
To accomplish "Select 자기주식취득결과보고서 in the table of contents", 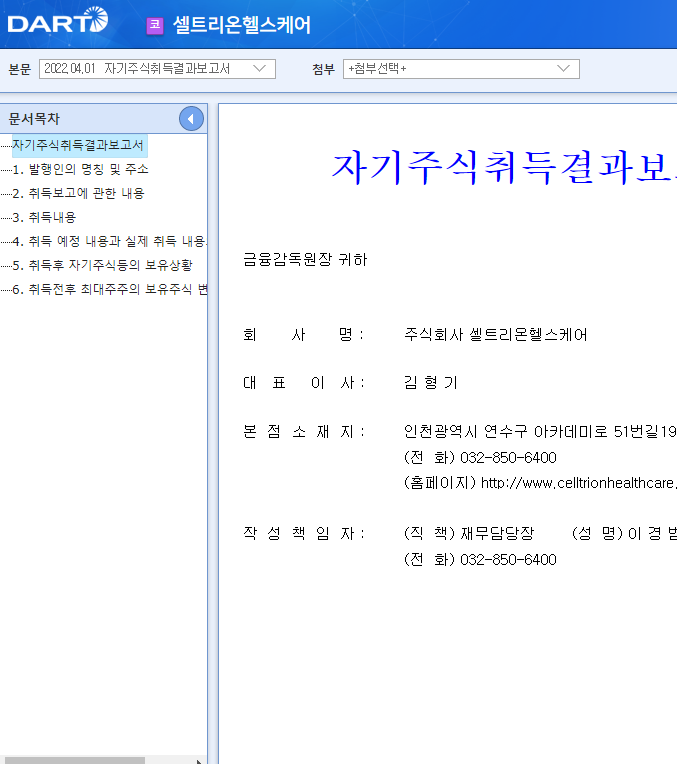I will click(x=78, y=145).
